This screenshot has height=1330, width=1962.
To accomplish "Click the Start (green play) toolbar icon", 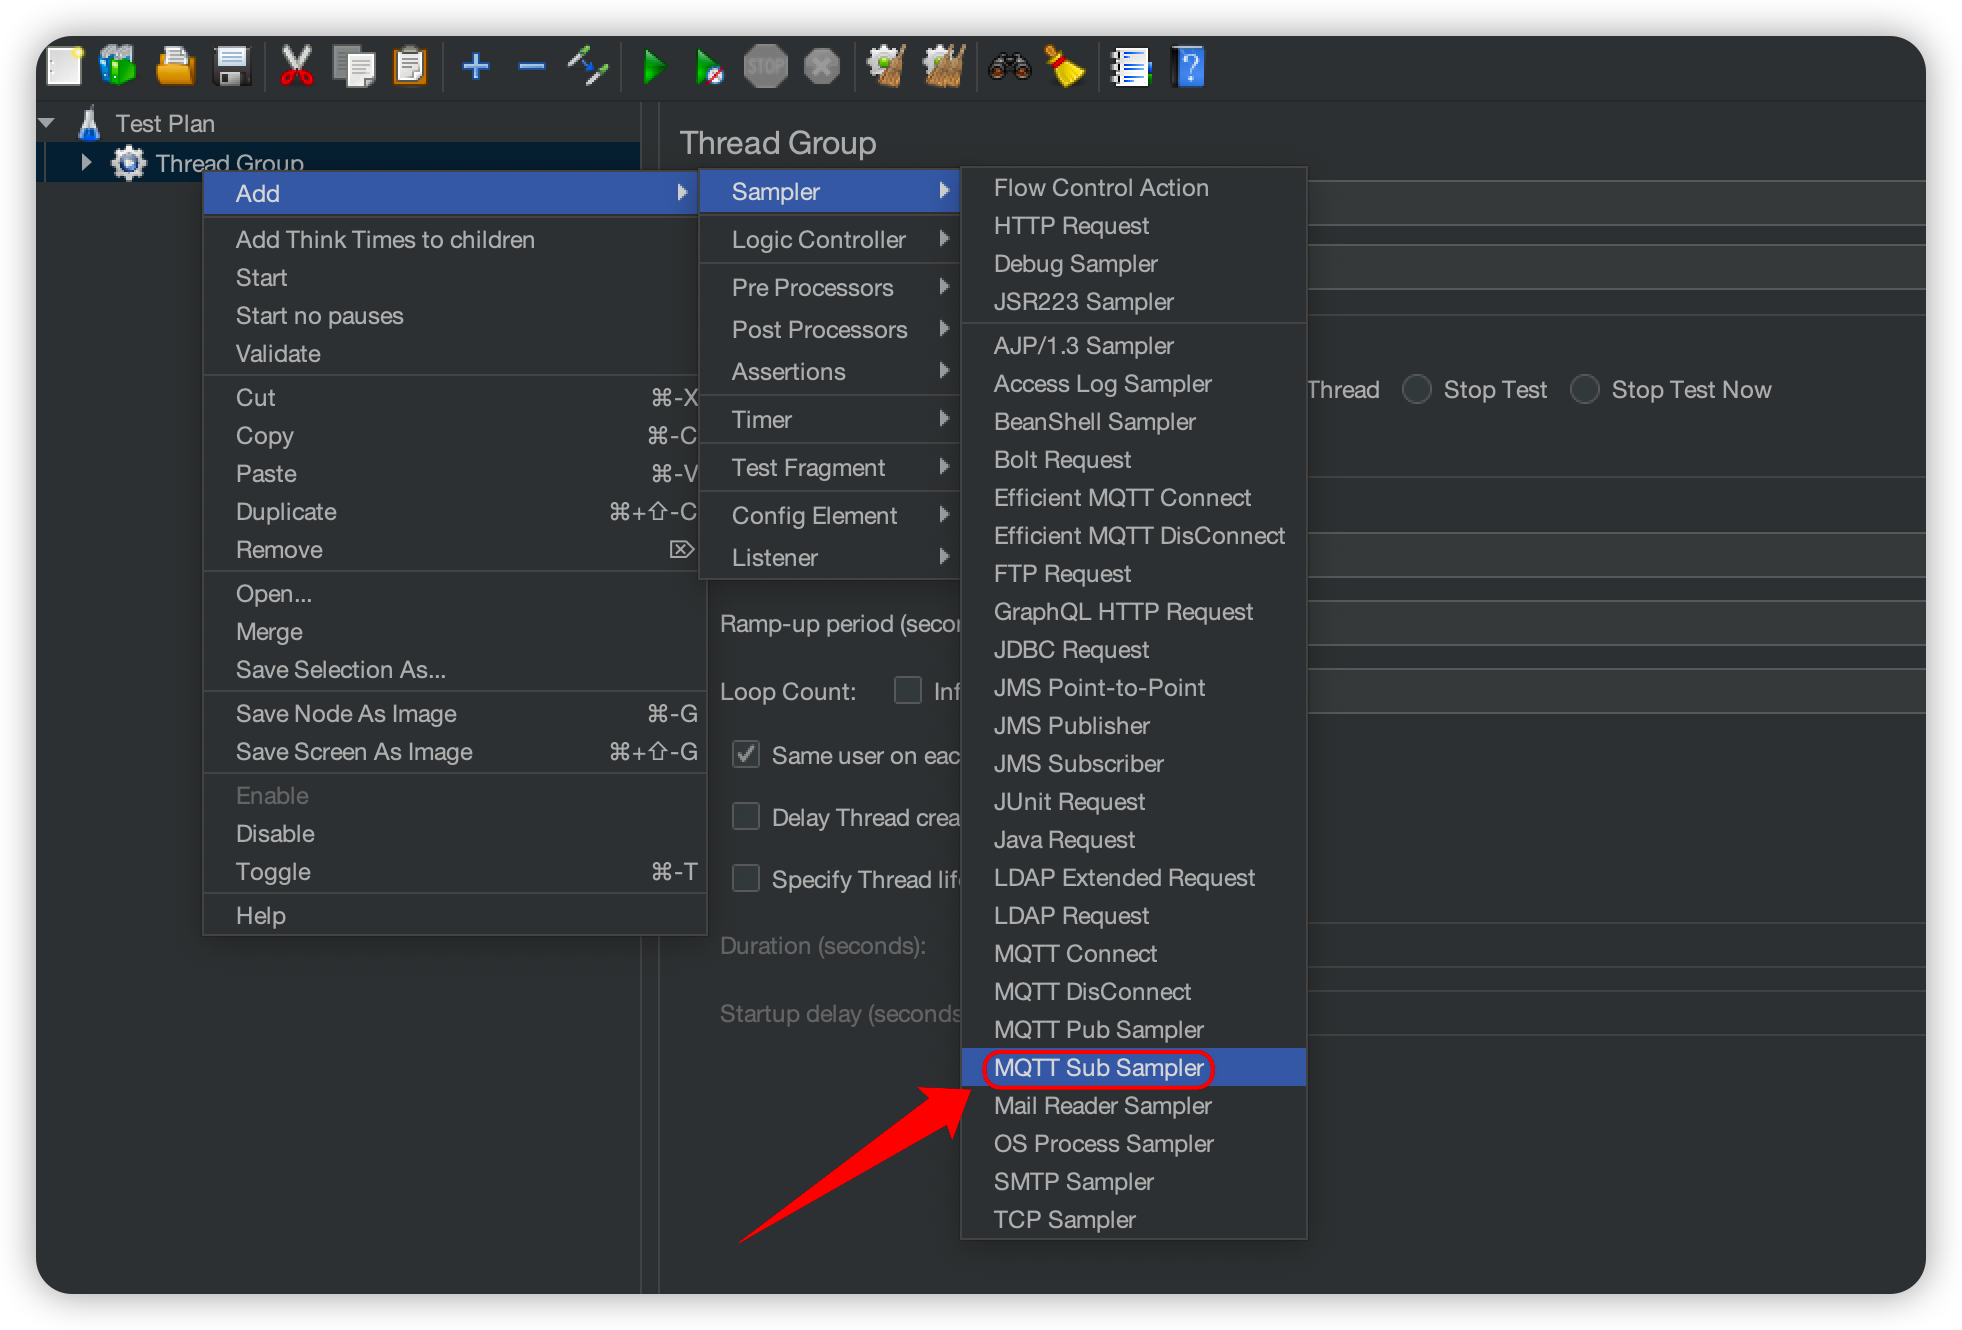I will pyautogui.click(x=653, y=67).
